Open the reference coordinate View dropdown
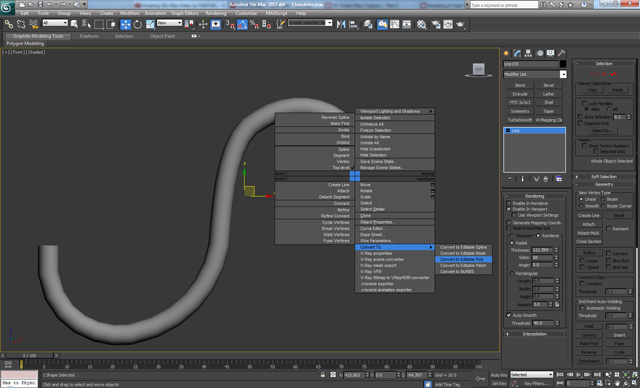 [x=169, y=23]
